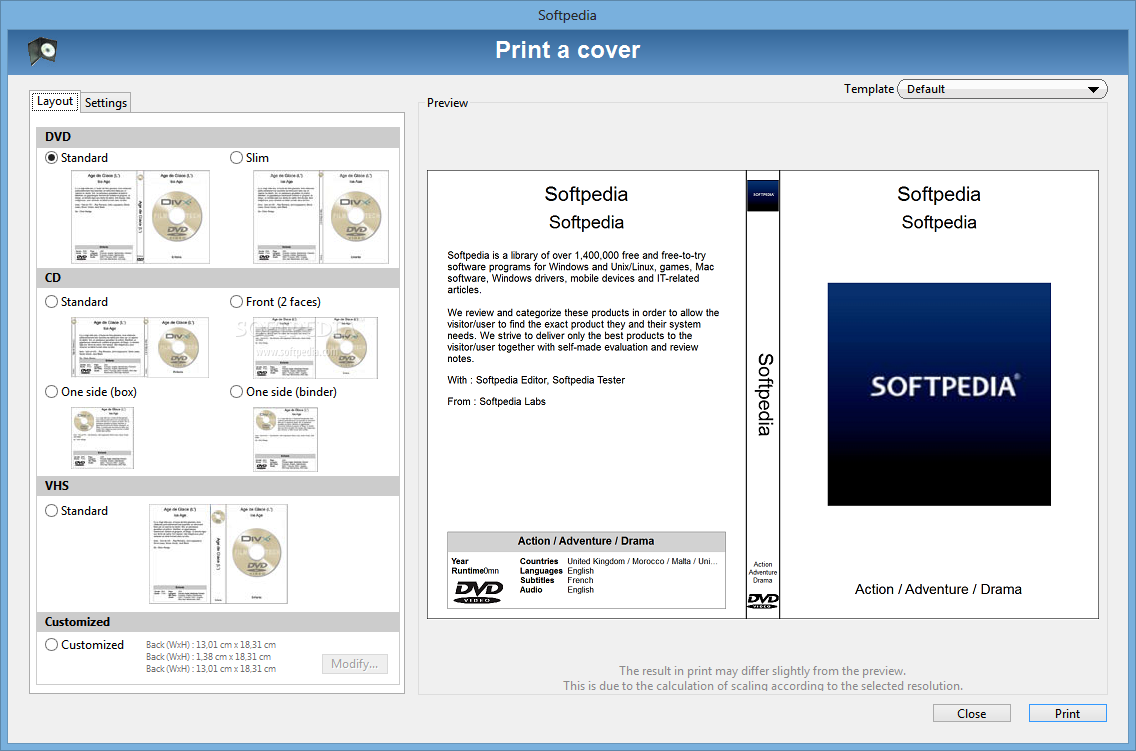The width and height of the screenshot is (1136, 751).
Task: Click 'Back (WxH) : 1,38 cm x 18,31 cm' text
Action: point(209,657)
